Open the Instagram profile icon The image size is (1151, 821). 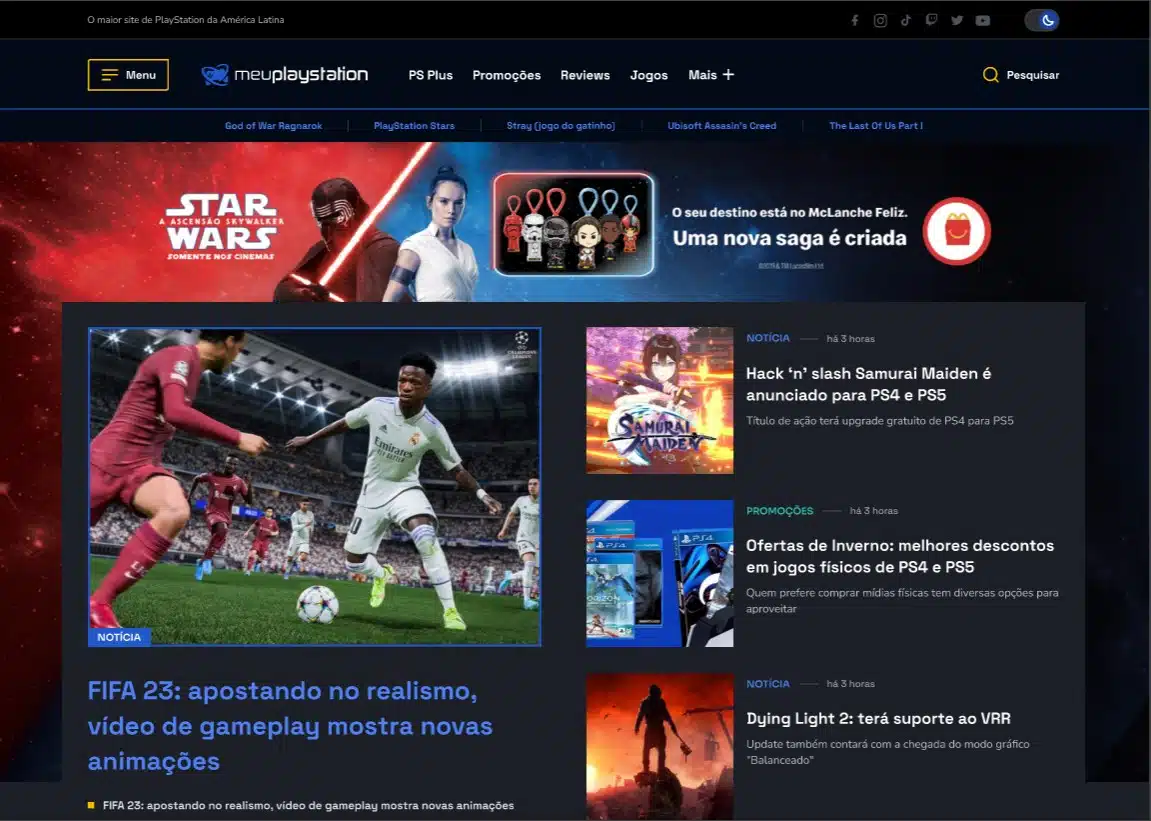pyautogui.click(x=881, y=19)
